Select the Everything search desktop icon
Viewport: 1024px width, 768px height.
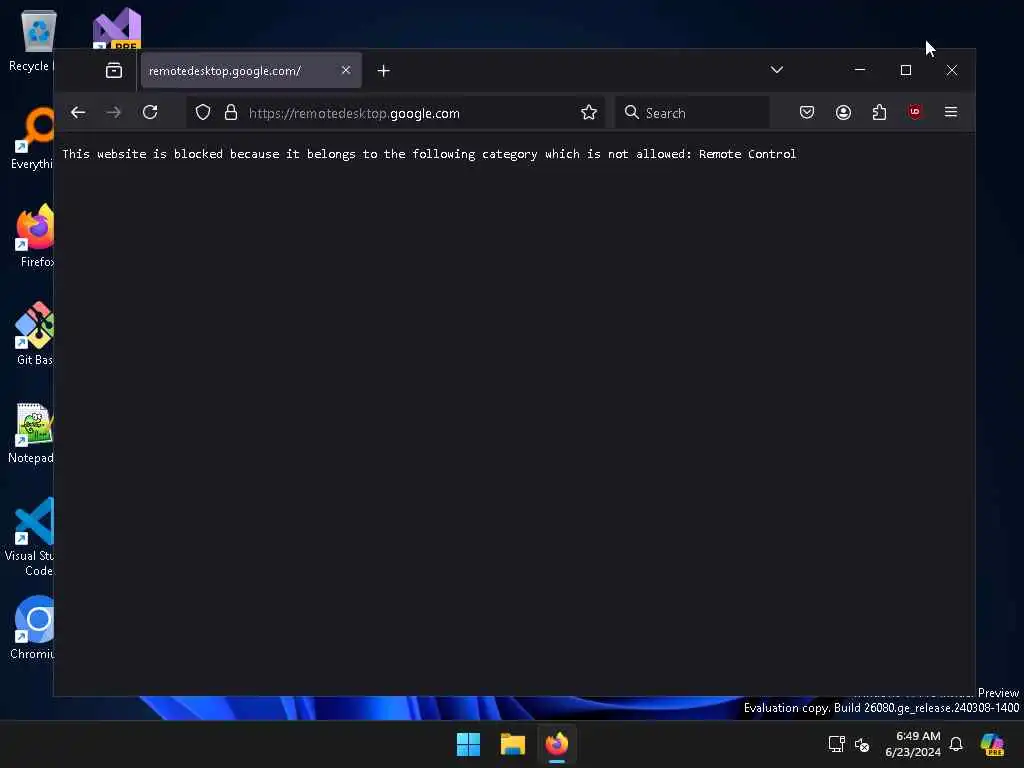coord(31,138)
